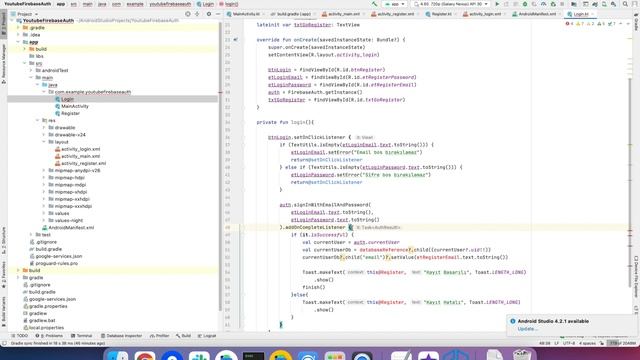Click the Debug app bug icon

pos(525,4)
